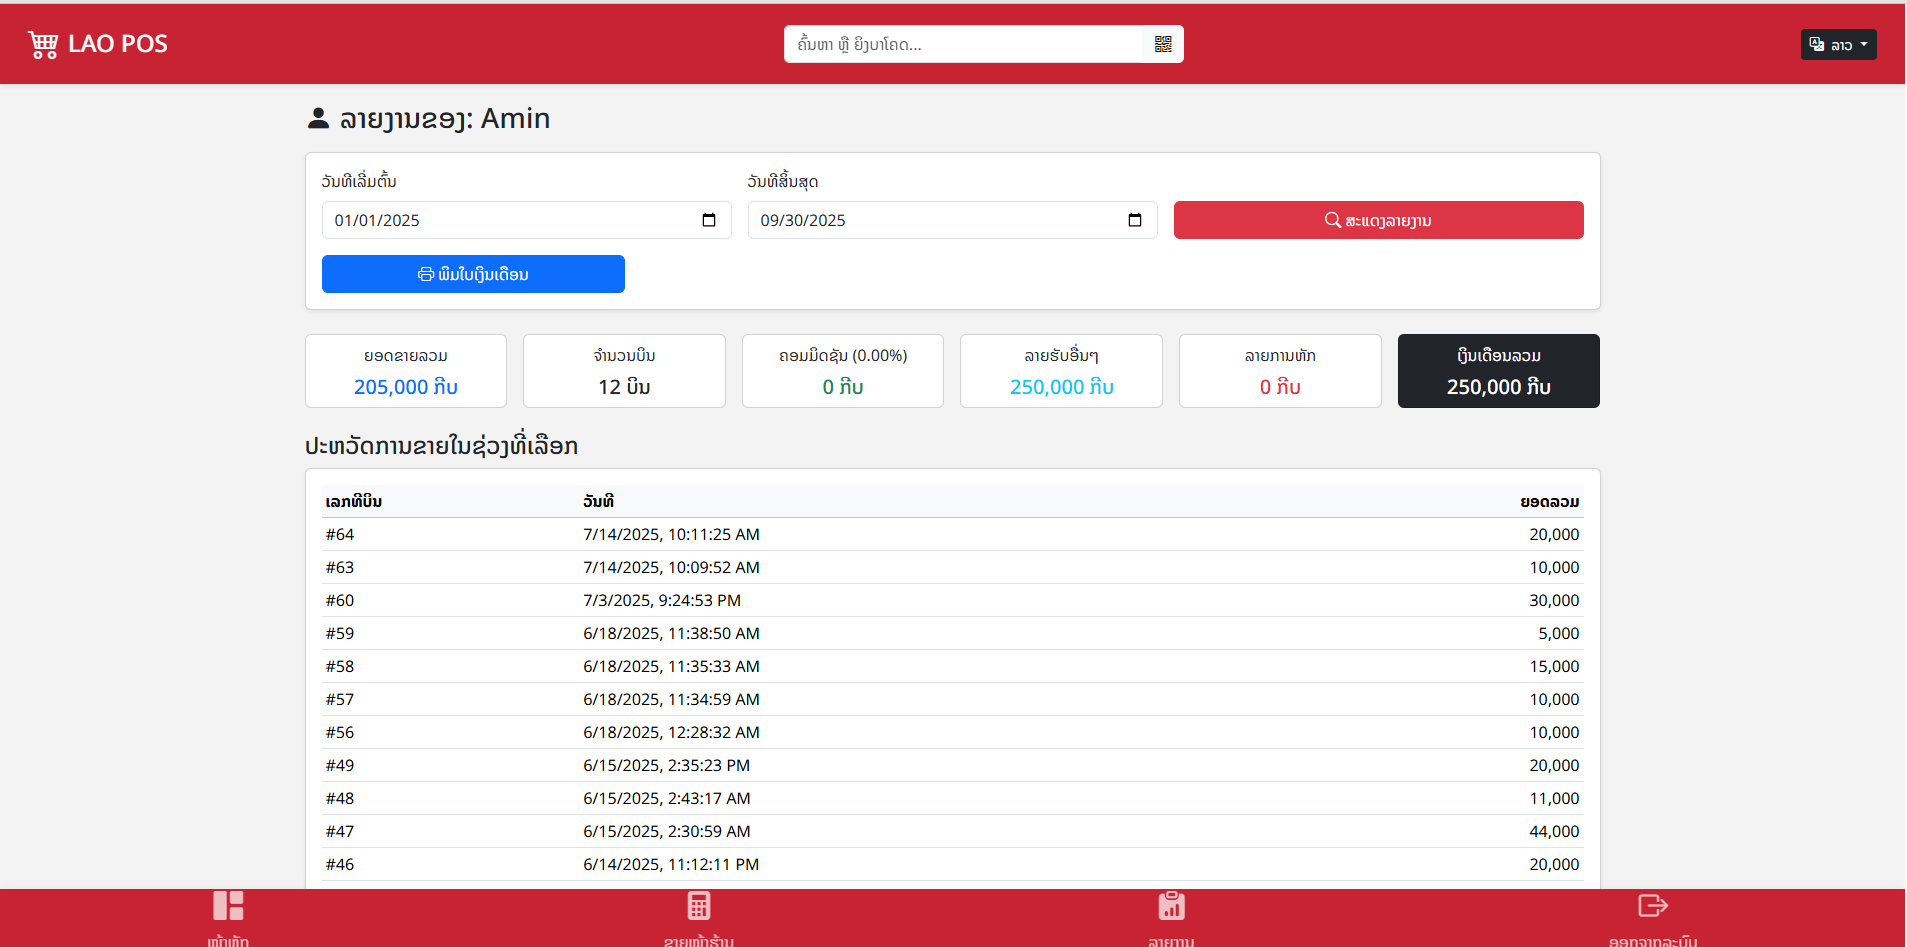This screenshot has height=947, width=1907.
Task: Open the storefront sales calculator icon
Action: click(699, 906)
